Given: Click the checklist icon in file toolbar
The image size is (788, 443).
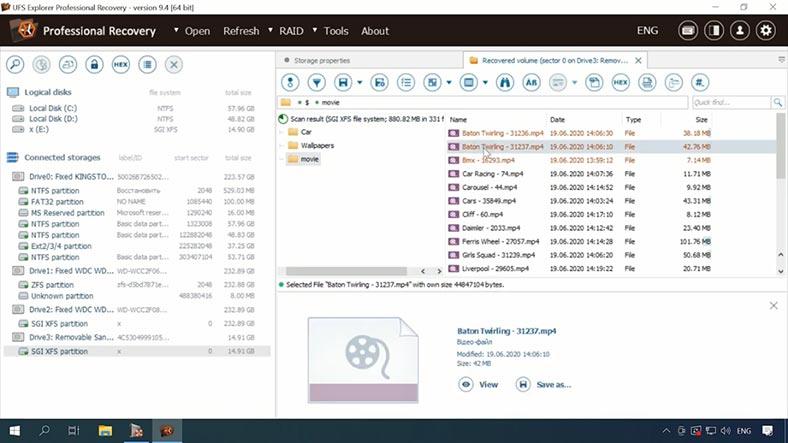Looking at the screenshot, I should tap(406, 82).
